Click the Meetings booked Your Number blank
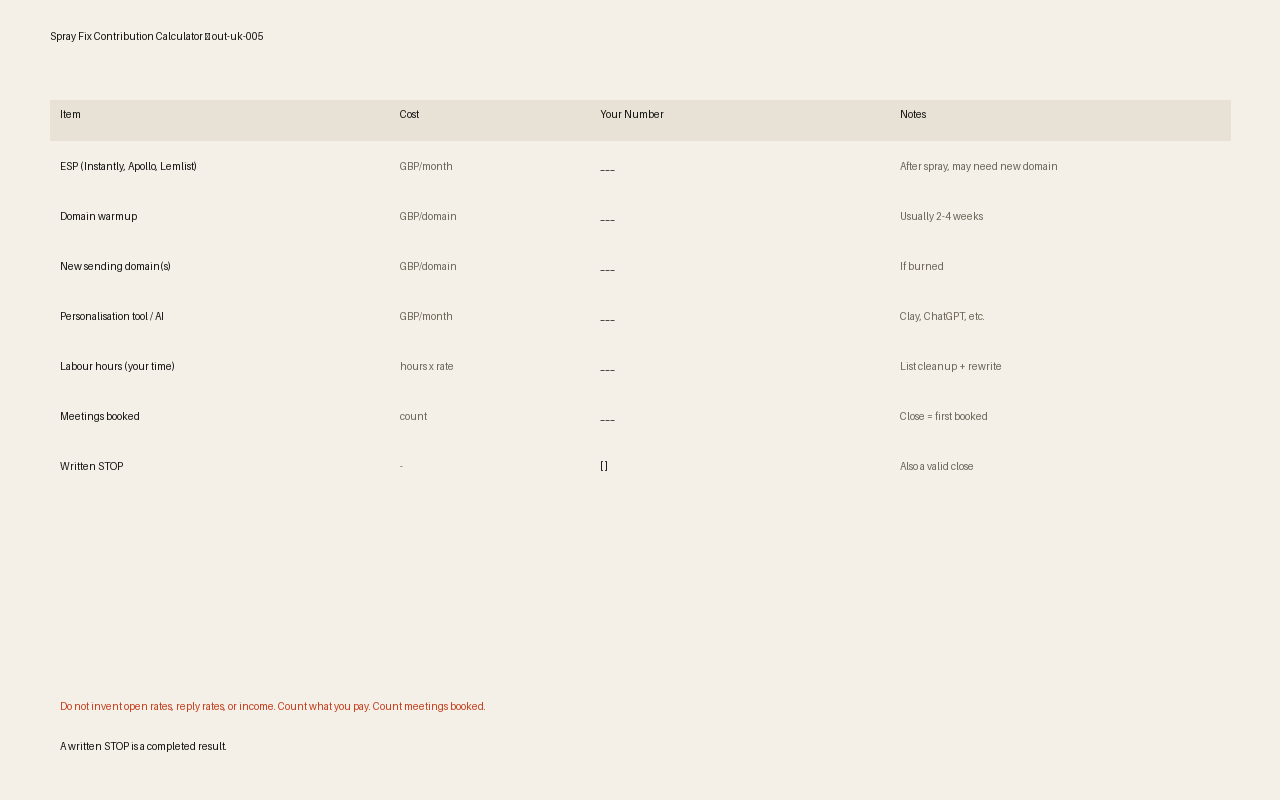Image resolution: width=1280 pixels, height=800 pixels. tap(607, 417)
